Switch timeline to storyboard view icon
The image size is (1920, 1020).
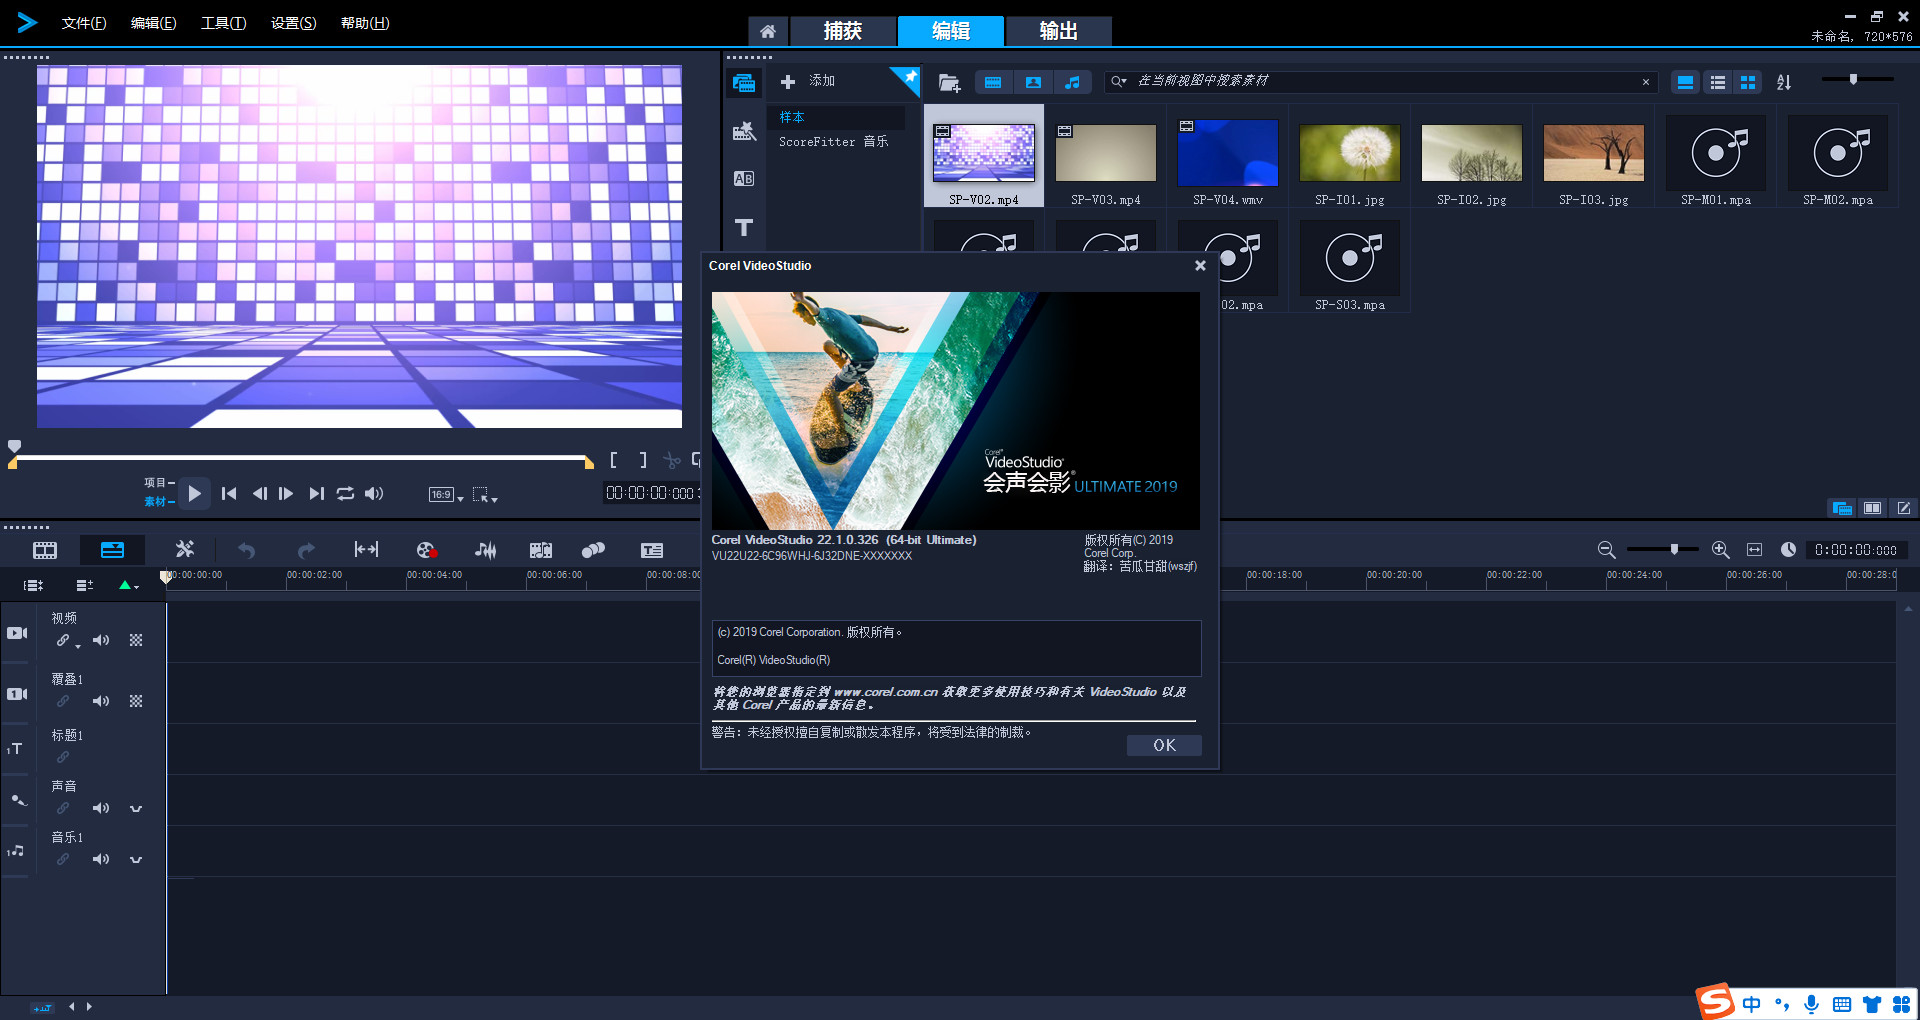coord(45,550)
